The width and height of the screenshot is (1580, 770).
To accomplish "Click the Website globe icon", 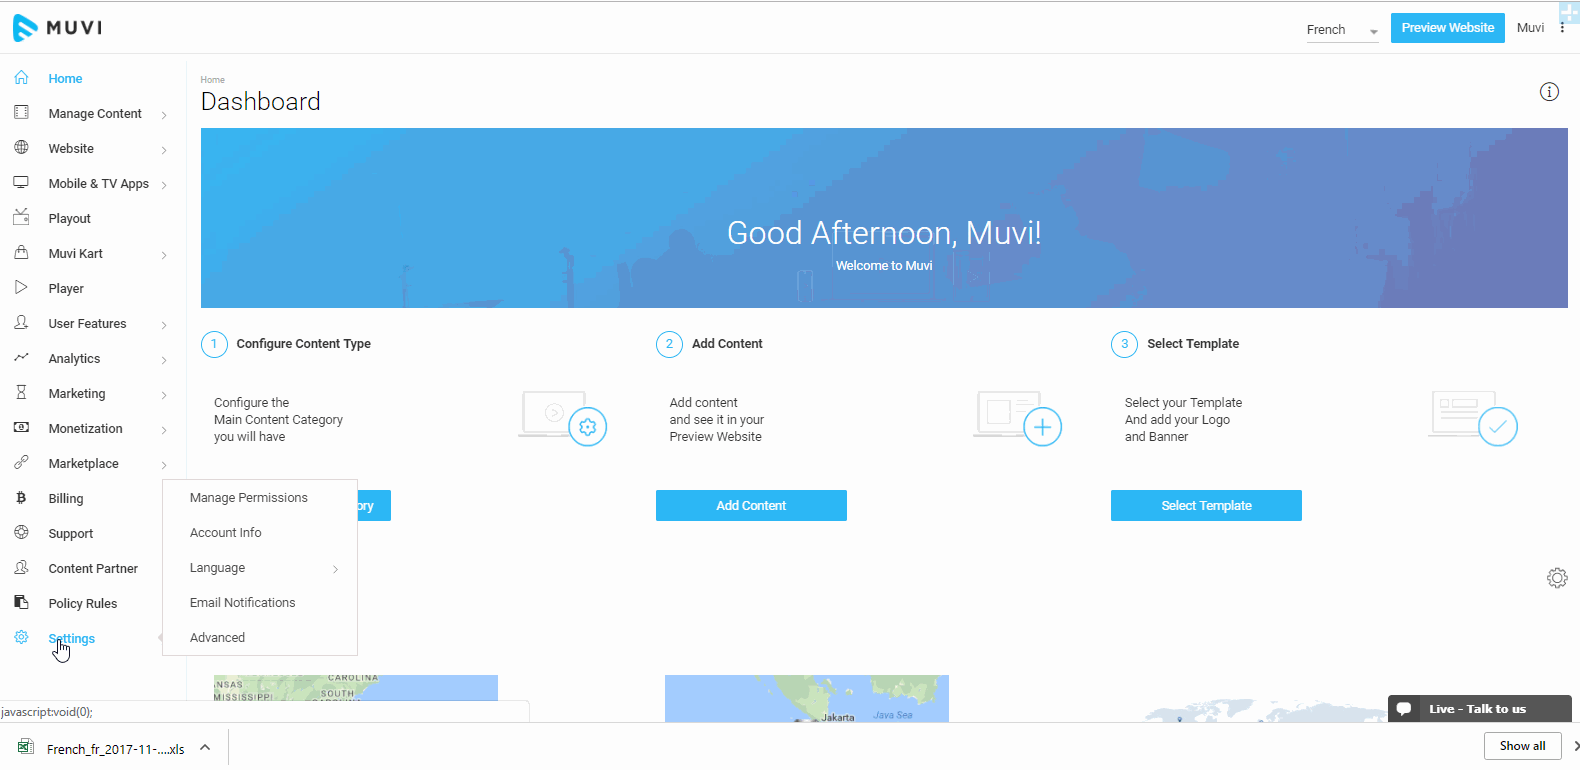I will 21,147.
